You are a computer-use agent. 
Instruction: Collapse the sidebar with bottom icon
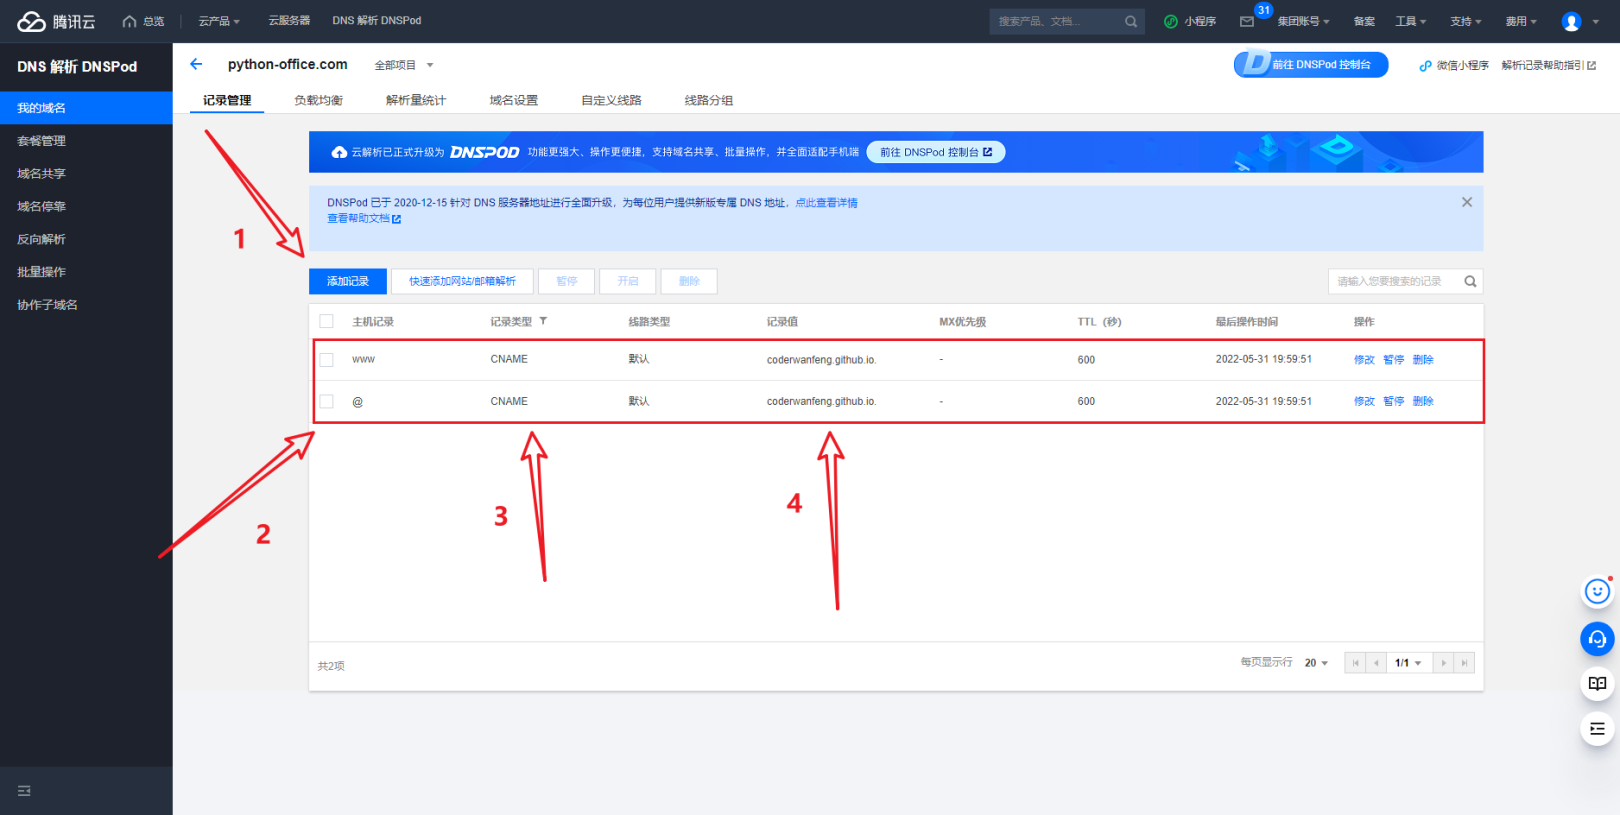click(24, 791)
